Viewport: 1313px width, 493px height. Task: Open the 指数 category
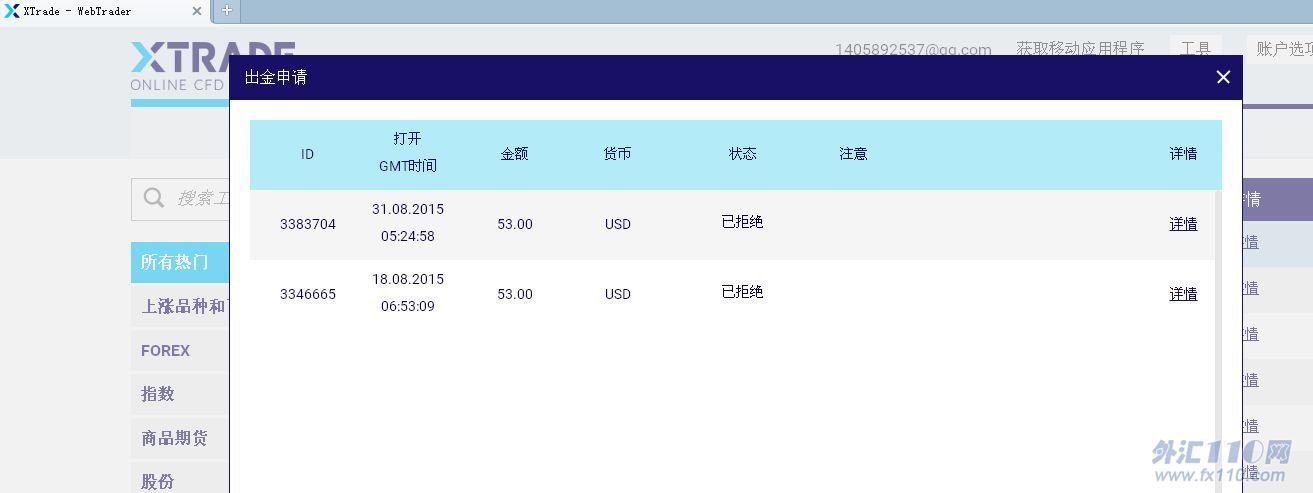click(158, 394)
